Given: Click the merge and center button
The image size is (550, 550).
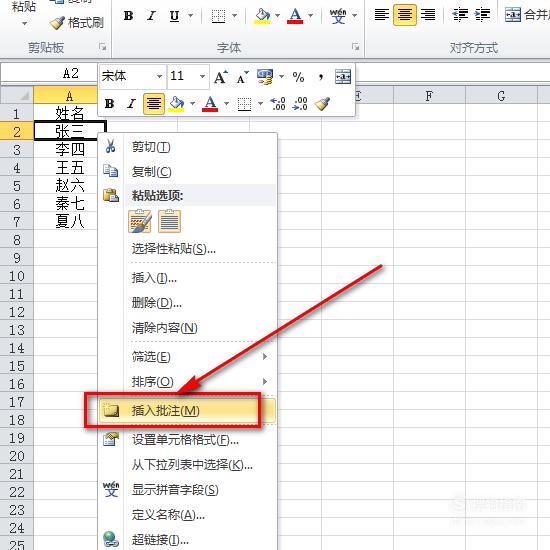Looking at the screenshot, I should tap(526, 15).
